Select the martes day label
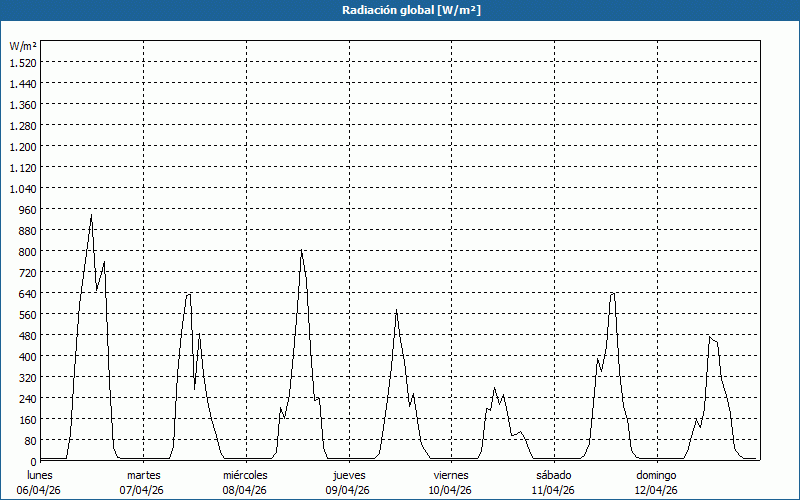The image size is (800, 500). [143, 474]
